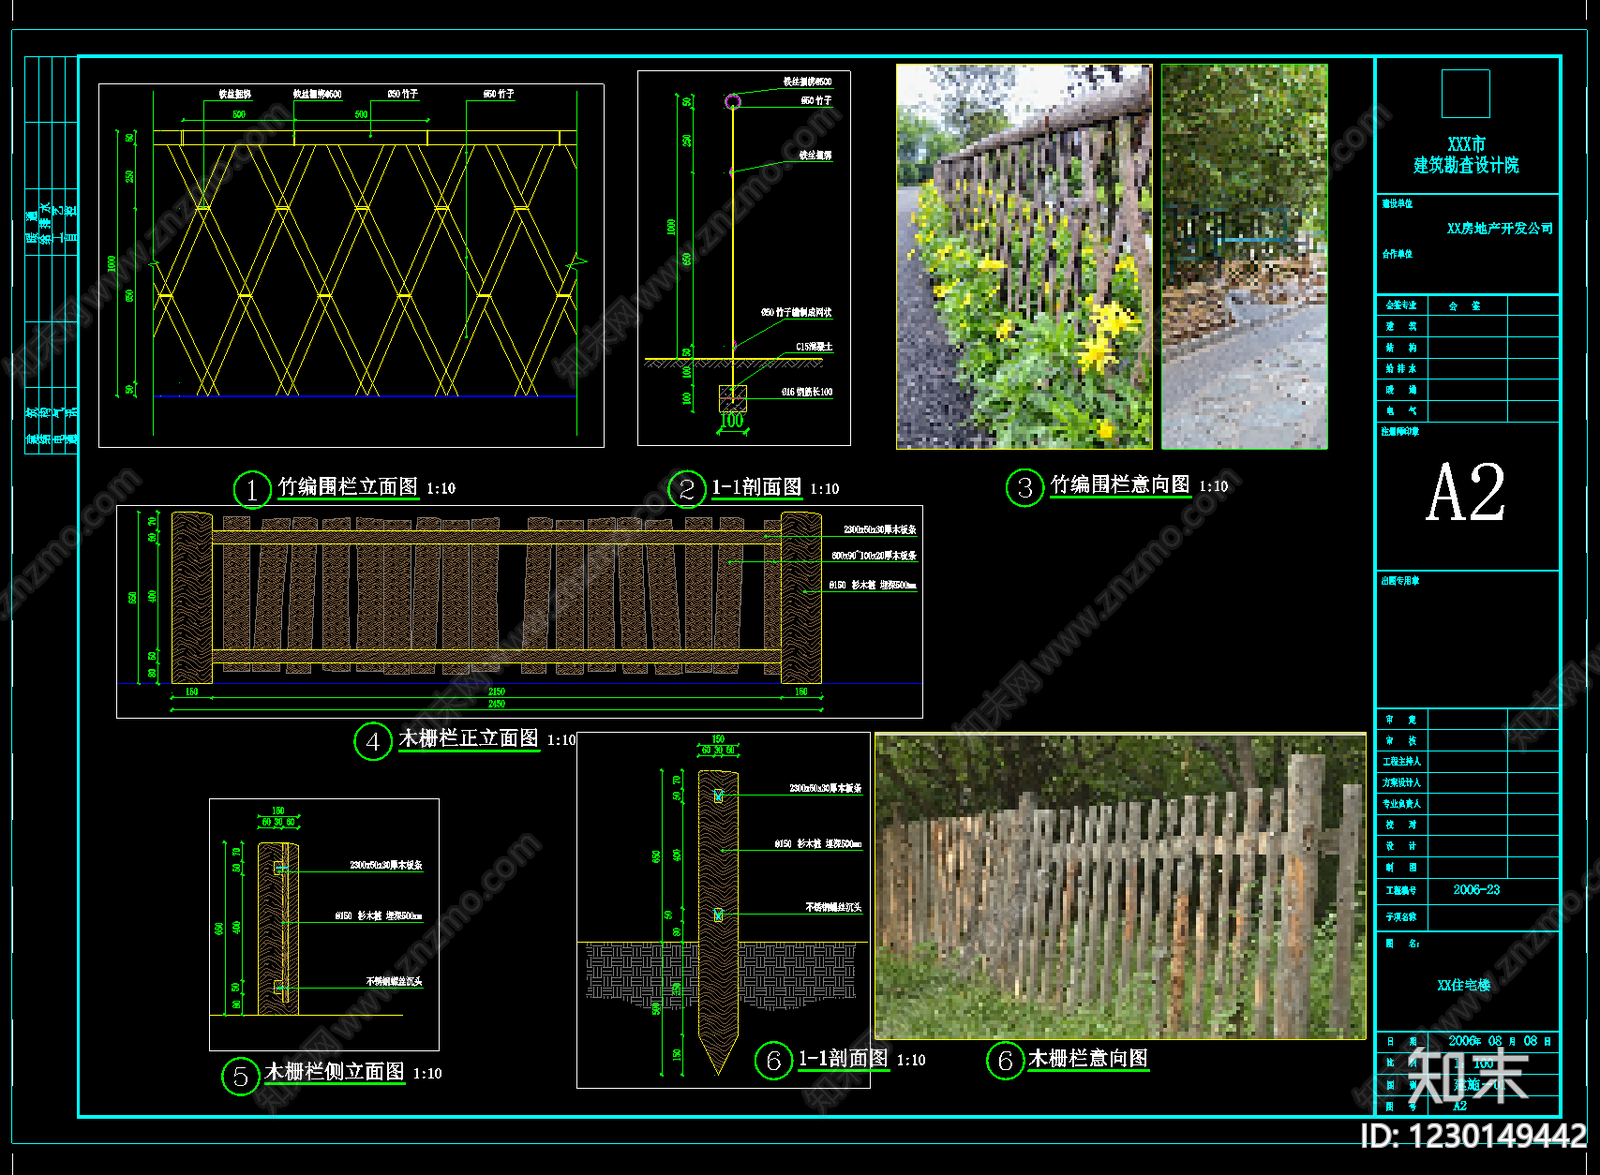Viewport: 1600px width, 1175px height.
Task: Click the yellow bamboo lattice elevation drawing
Action: click(351, 265)
